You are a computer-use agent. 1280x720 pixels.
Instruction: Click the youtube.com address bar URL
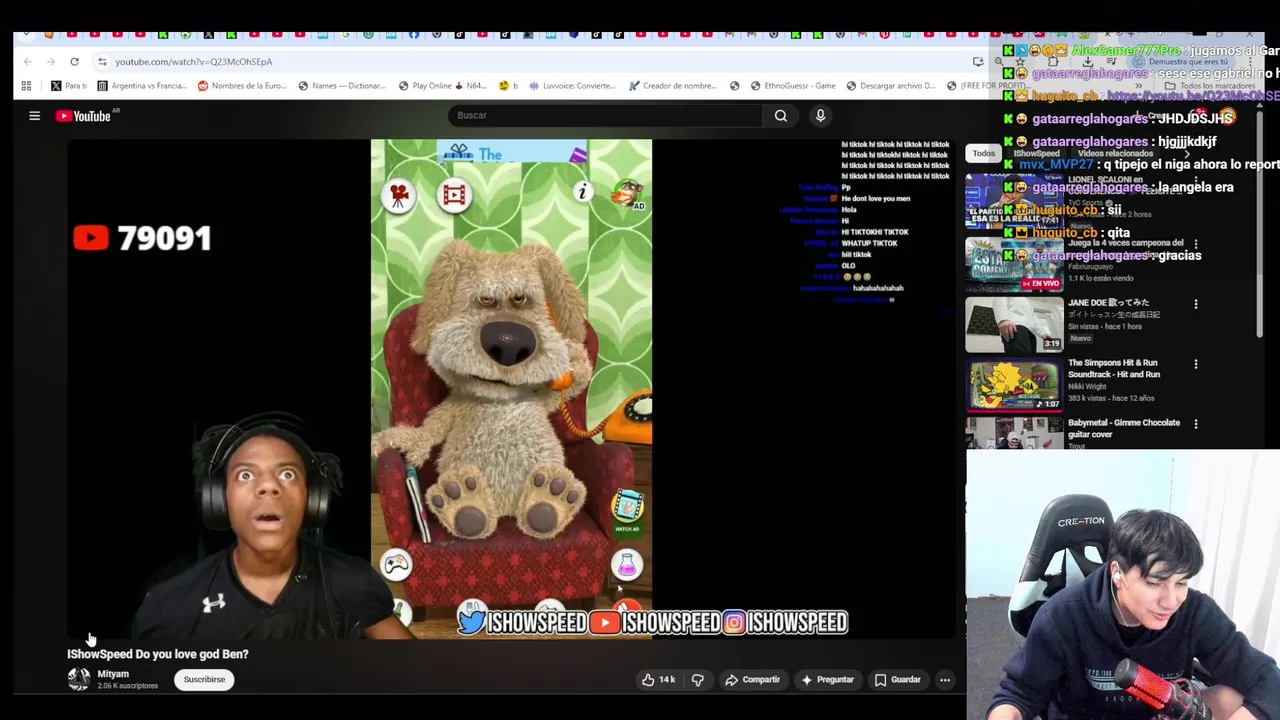pyautogui.click(x=193, y=62)
